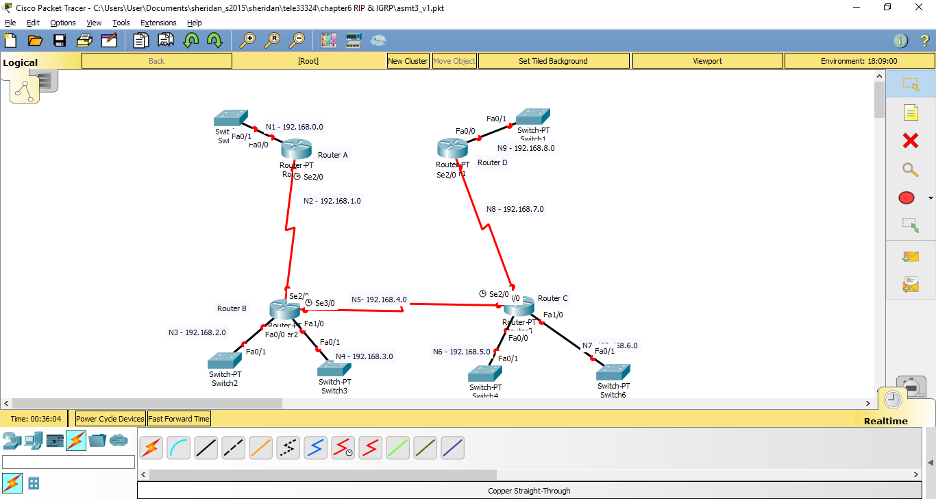Expand the collapsed right panel arrow
936x500 pixels.
930,463
